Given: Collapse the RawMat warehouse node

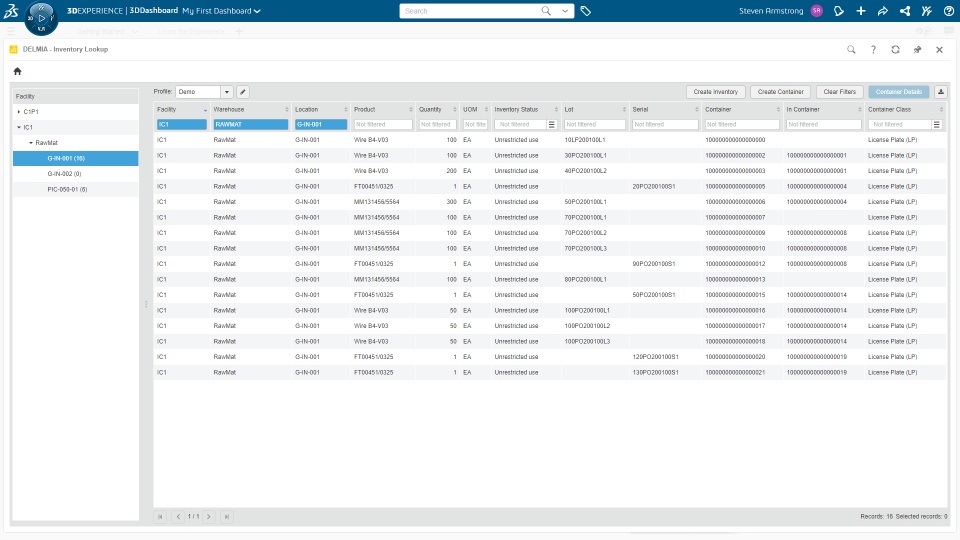Looking at the screenshot, I should tap(31, 143).
